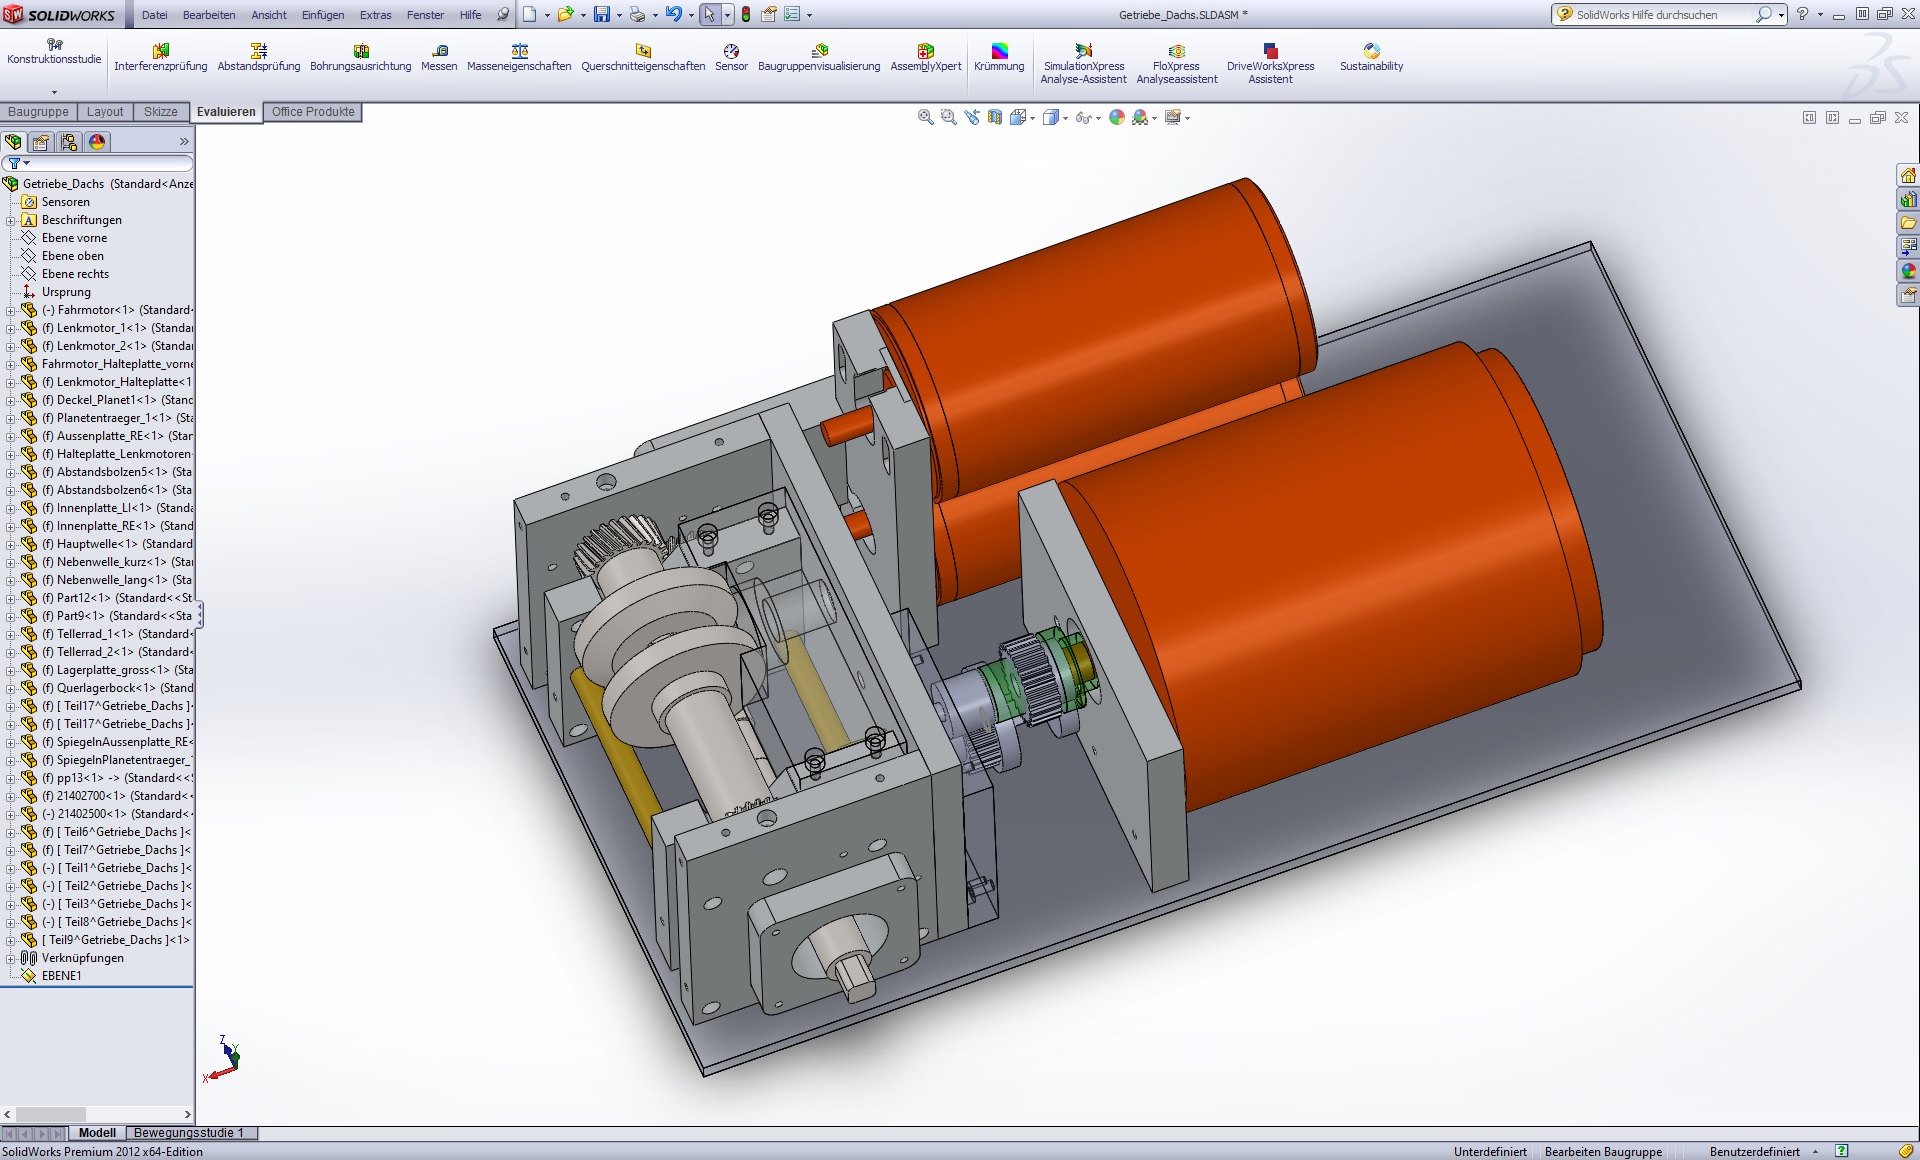Click the Messen measure tool
Screen dimensions: 1920x1160
439,57
